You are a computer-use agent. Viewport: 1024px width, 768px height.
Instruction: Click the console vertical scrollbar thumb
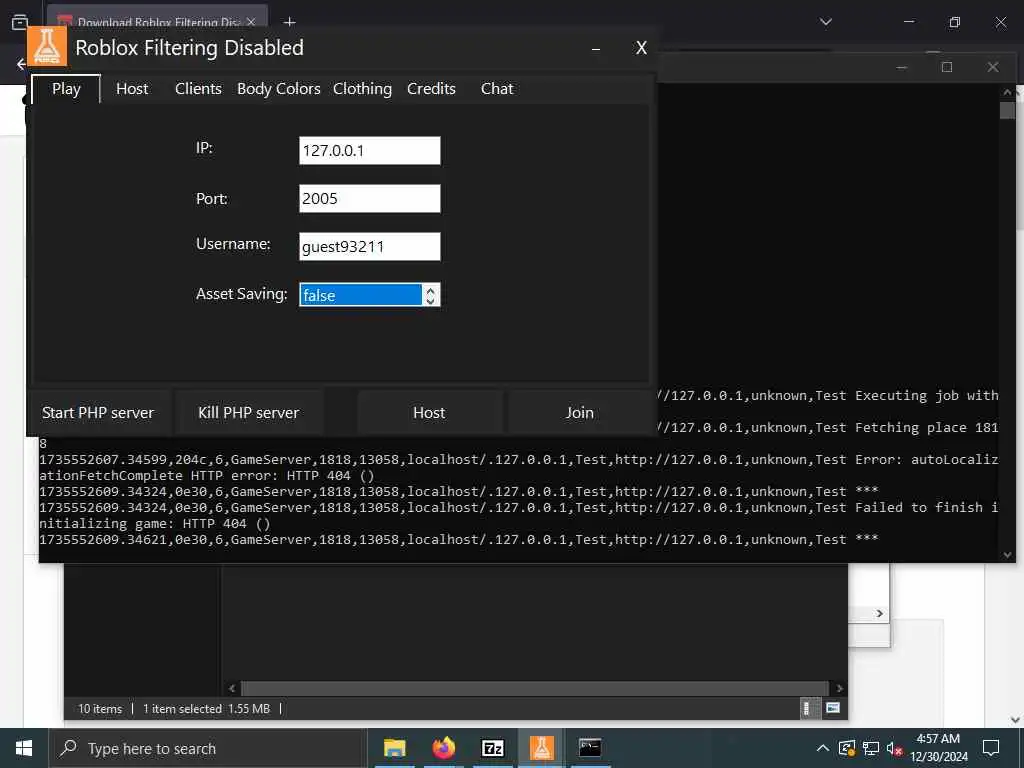[x=1007, y=110]
